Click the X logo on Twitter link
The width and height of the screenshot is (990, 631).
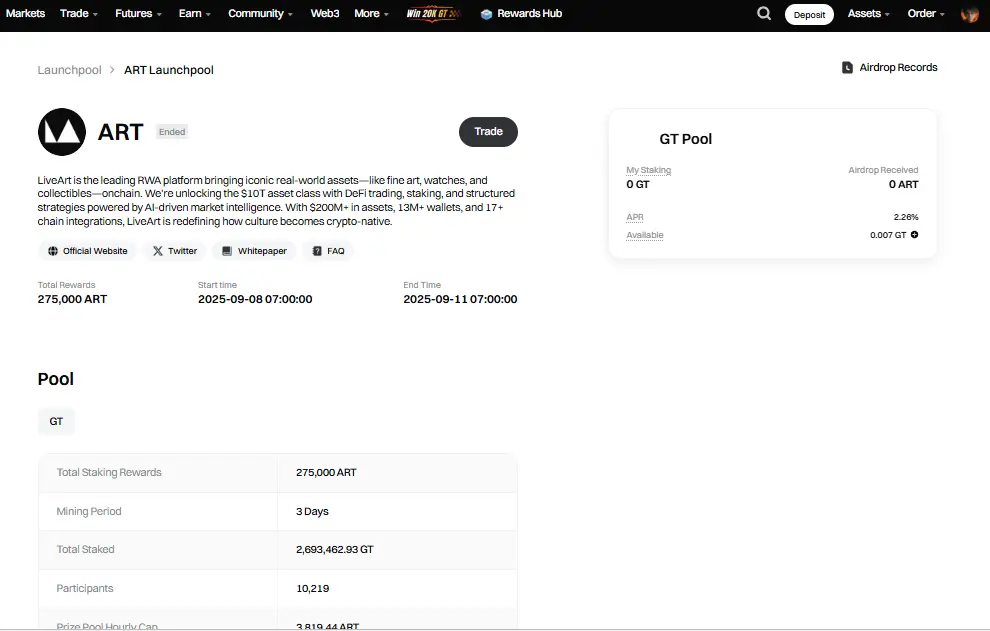(x=158, y=251)
